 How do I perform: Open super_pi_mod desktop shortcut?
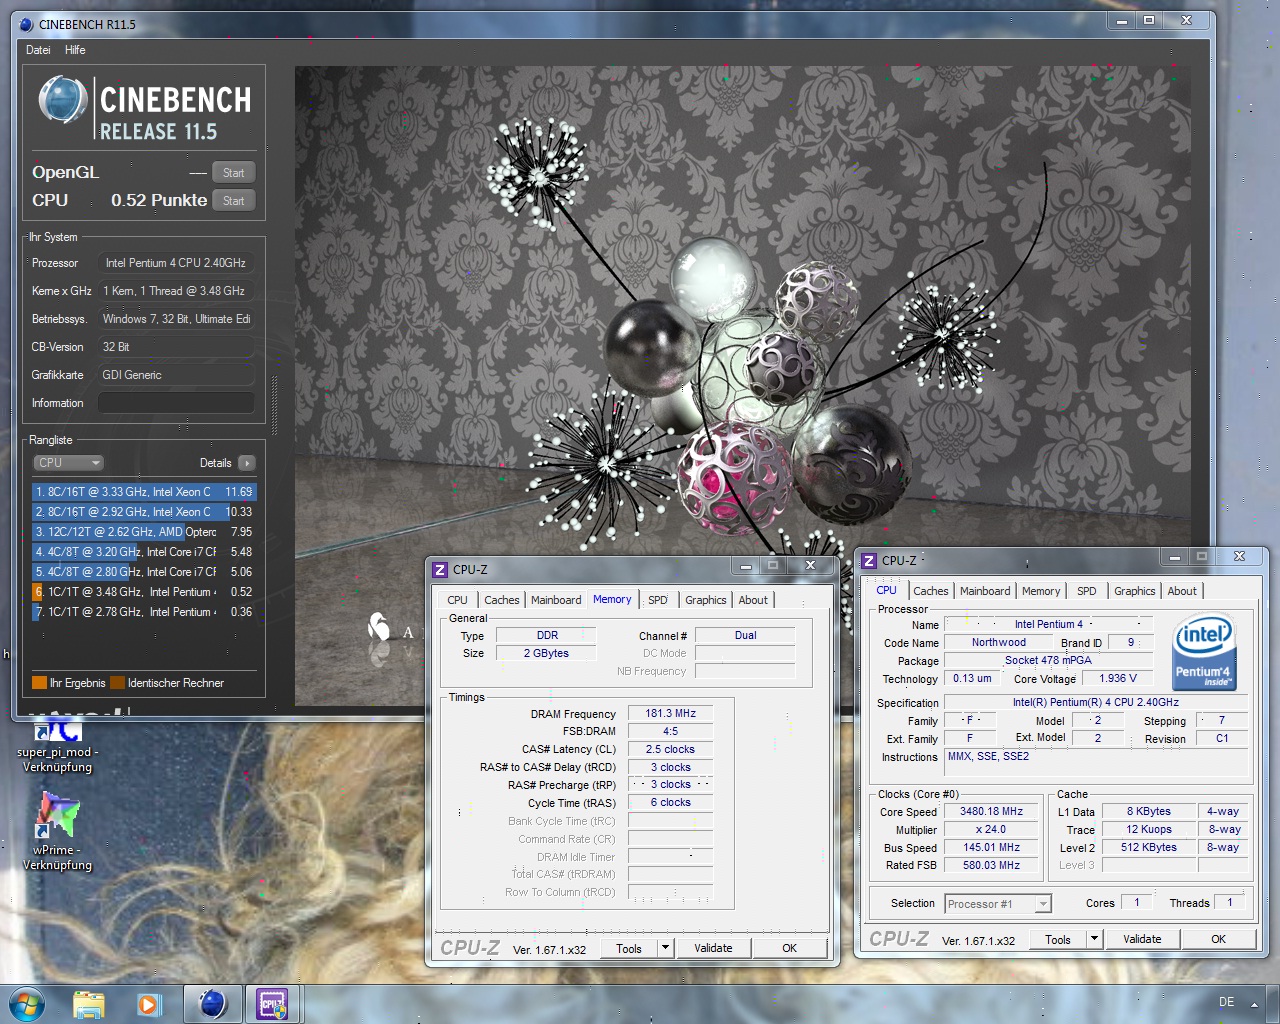(x=57, y=745)
